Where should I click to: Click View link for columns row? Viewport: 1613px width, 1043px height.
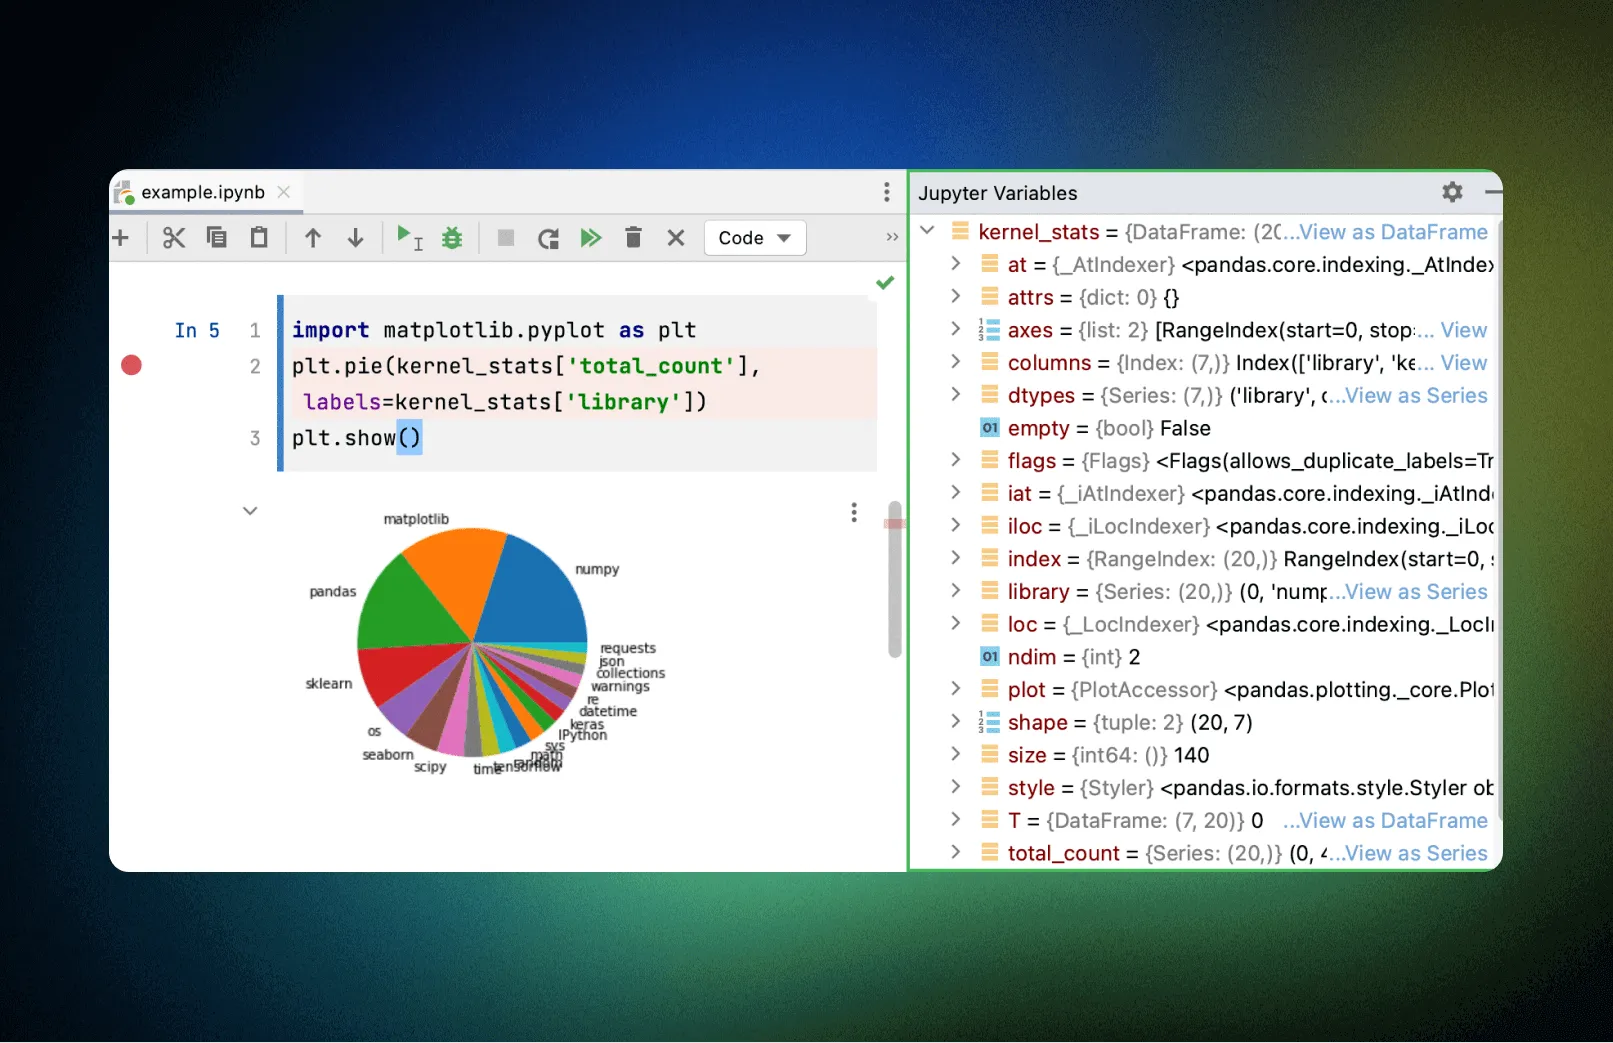[x=1464, y=363]
